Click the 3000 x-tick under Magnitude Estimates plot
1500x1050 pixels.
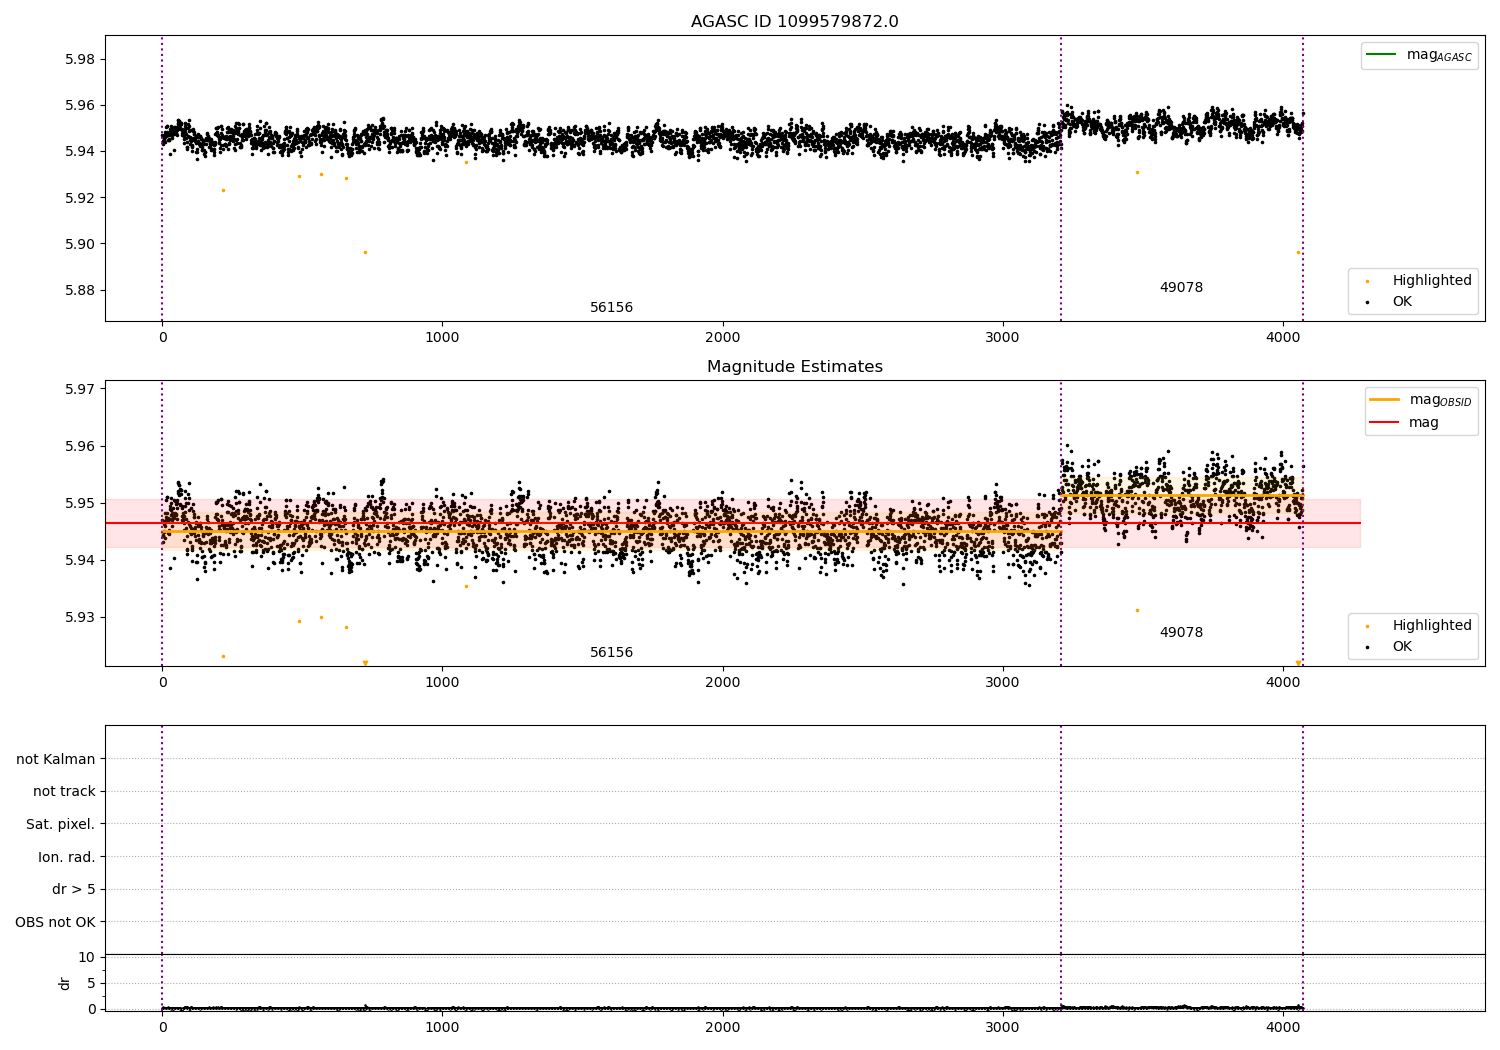1003,682
